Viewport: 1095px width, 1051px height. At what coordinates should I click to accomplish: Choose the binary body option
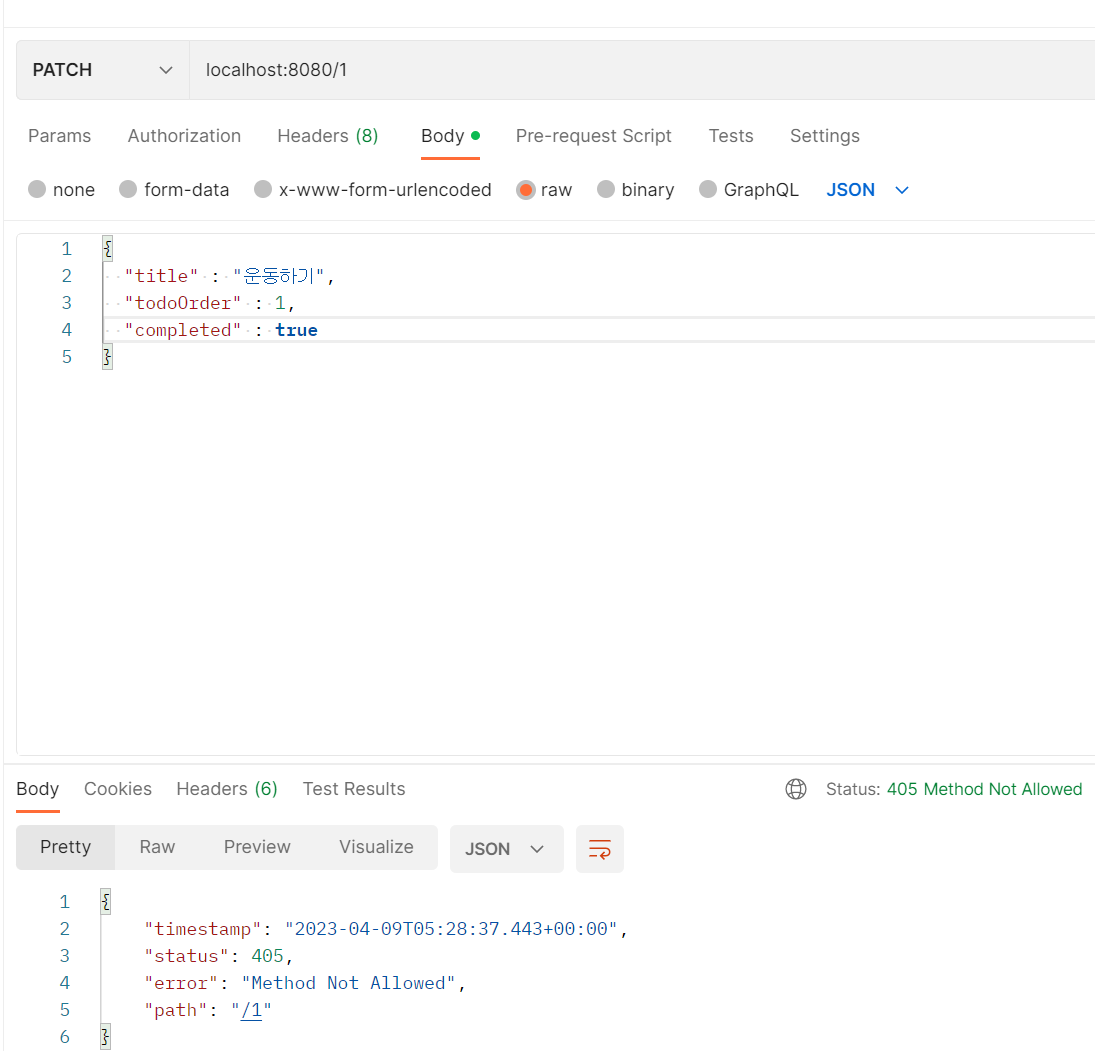[605, 189]
